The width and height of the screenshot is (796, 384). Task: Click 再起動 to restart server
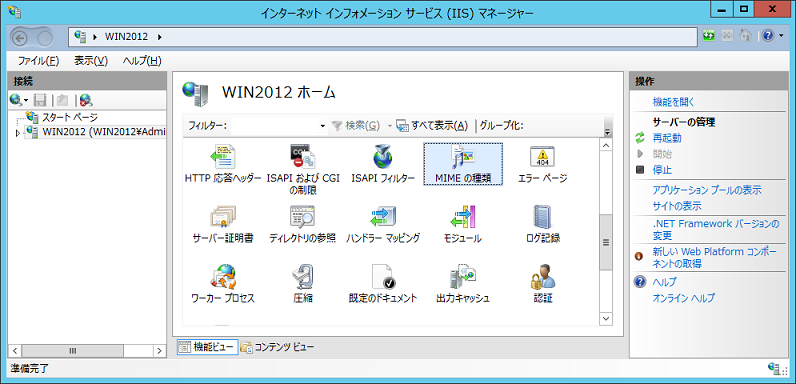coord(667,138)
